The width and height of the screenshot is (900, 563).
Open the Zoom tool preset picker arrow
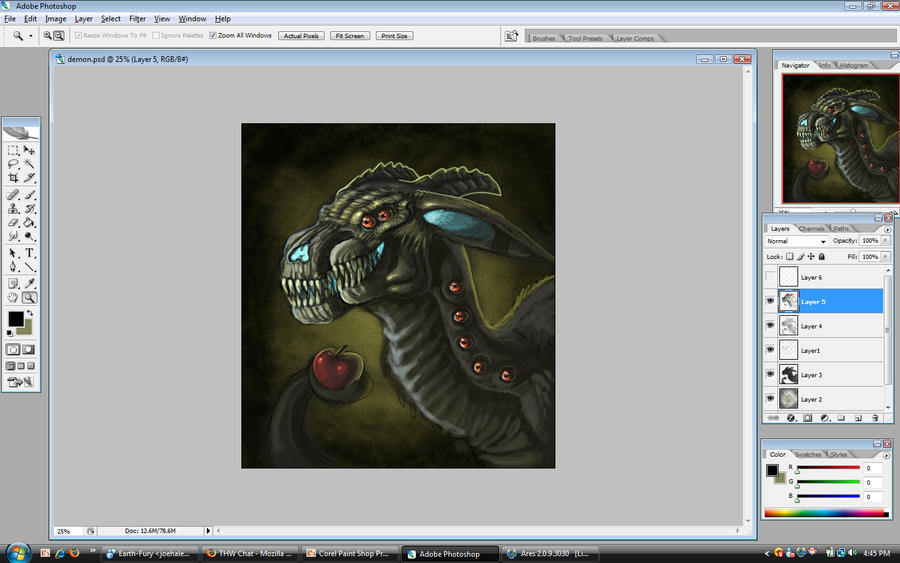(30, 36)
